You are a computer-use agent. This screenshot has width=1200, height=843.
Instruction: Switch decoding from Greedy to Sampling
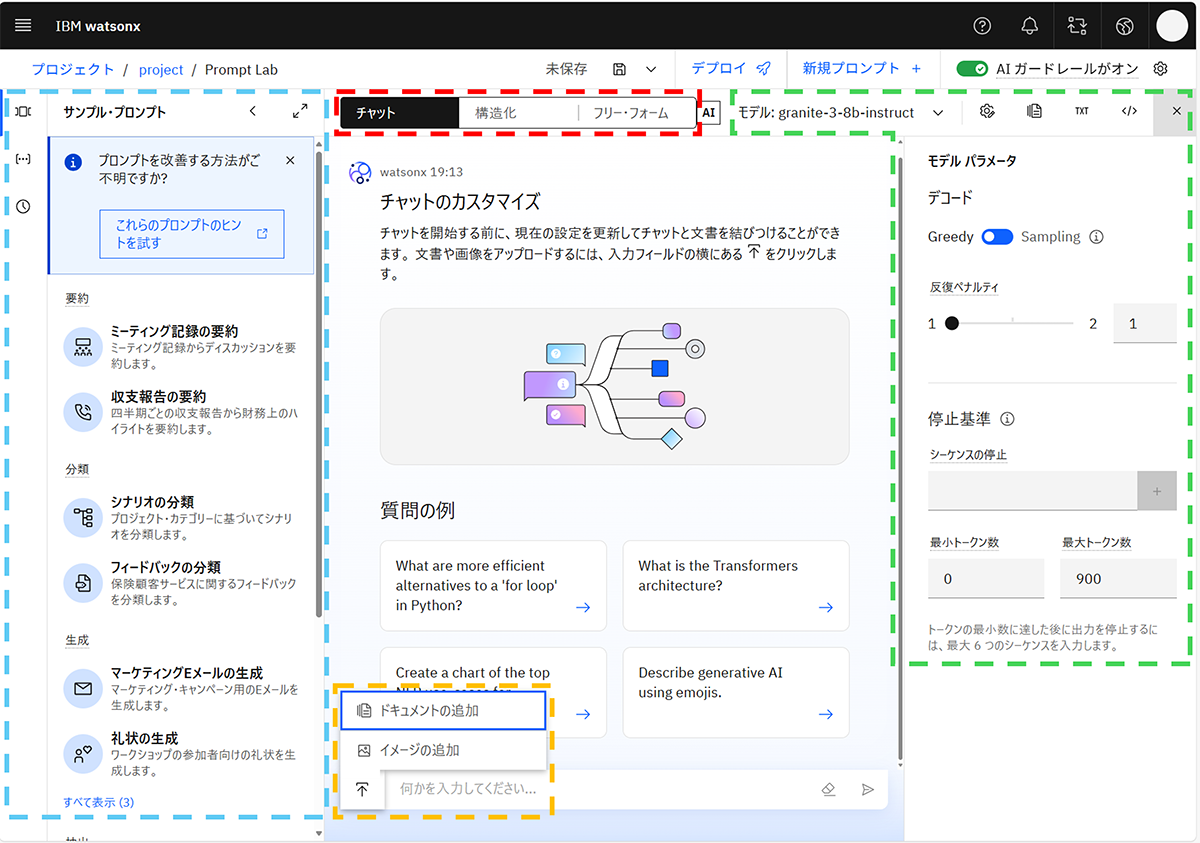click(997, 237)
